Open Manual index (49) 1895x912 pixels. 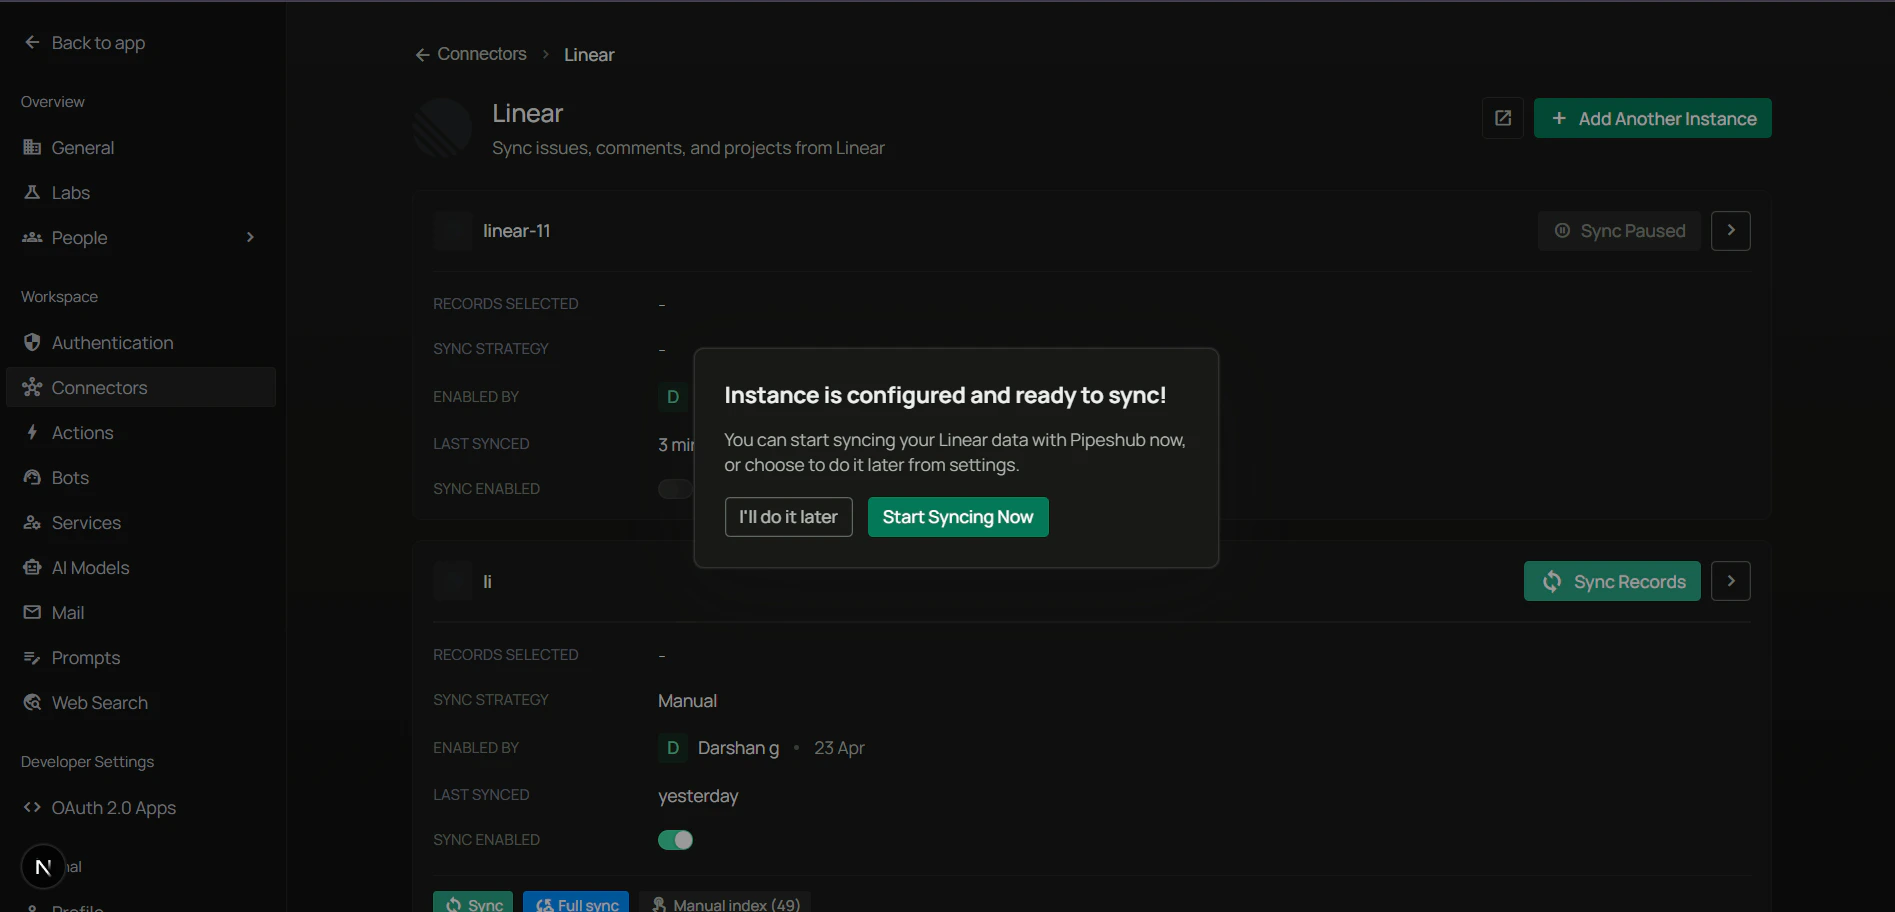725,903
